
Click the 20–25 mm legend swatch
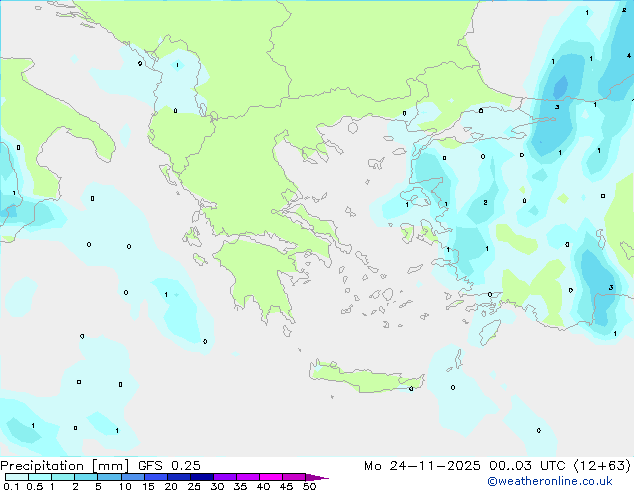point(178,477)
